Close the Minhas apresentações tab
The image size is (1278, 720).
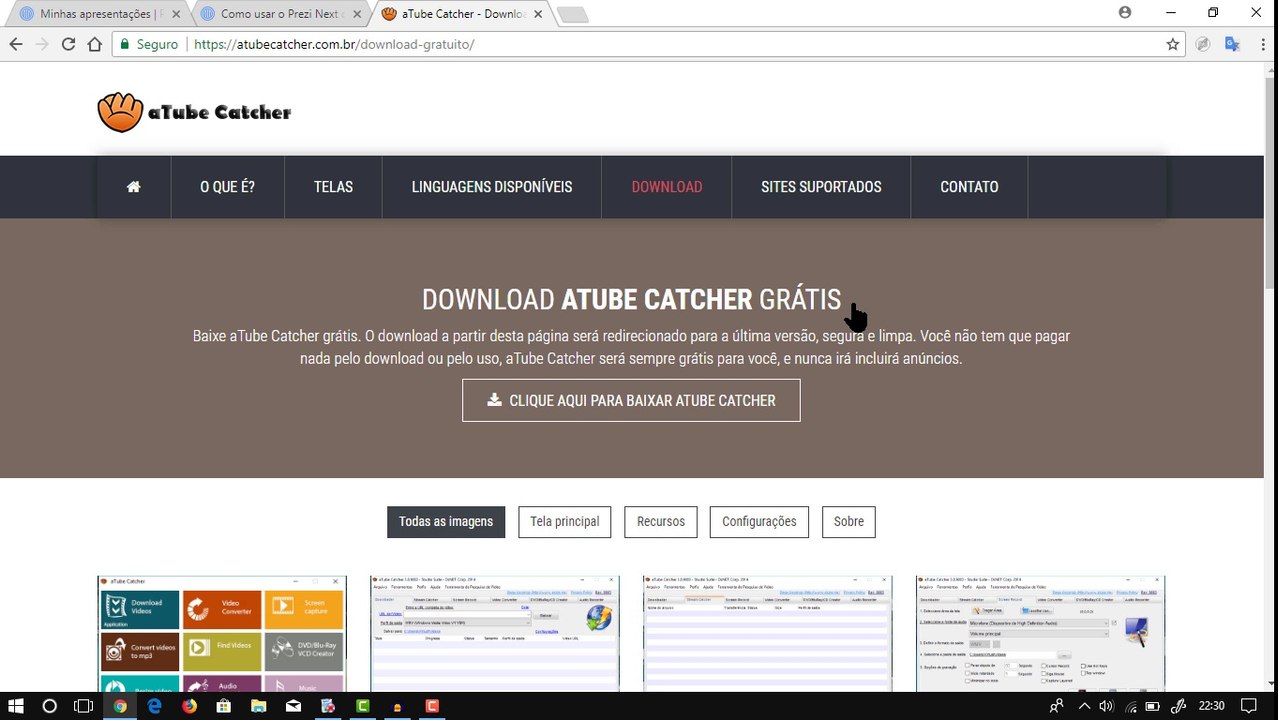tap(176, 14)
